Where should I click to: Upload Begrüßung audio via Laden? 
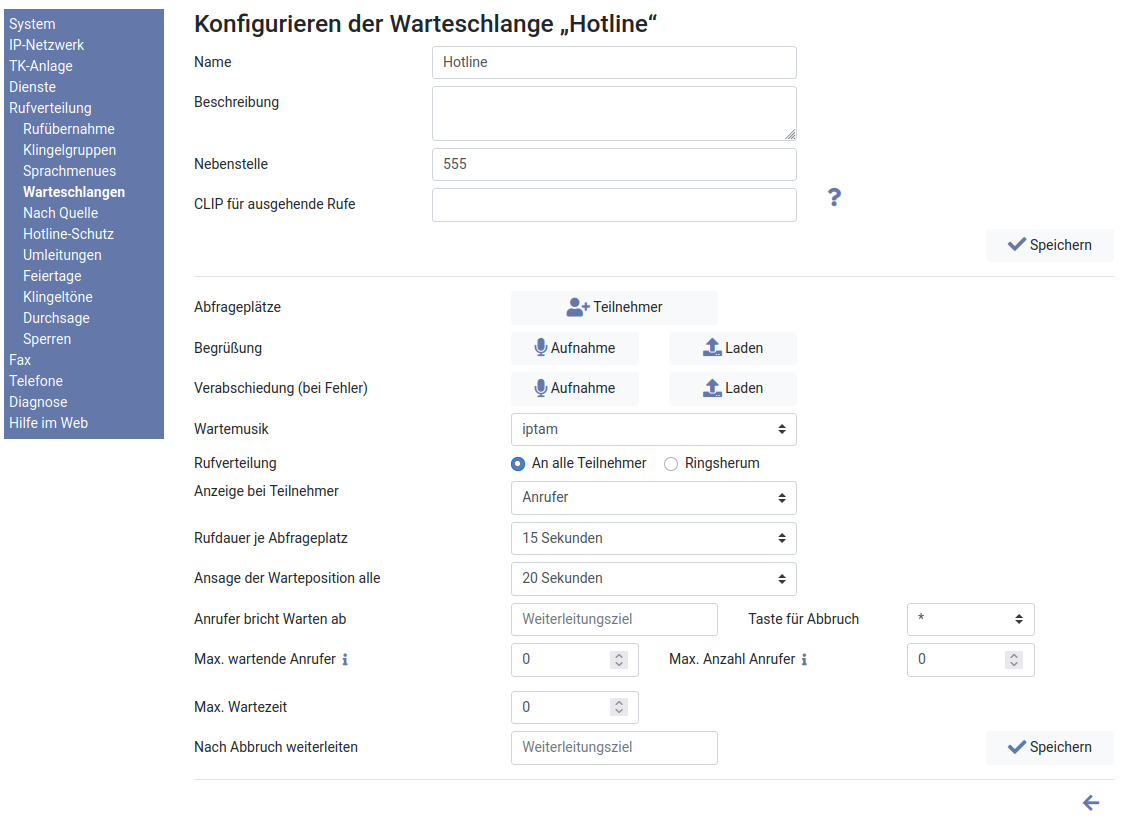(x=732, y=348)
